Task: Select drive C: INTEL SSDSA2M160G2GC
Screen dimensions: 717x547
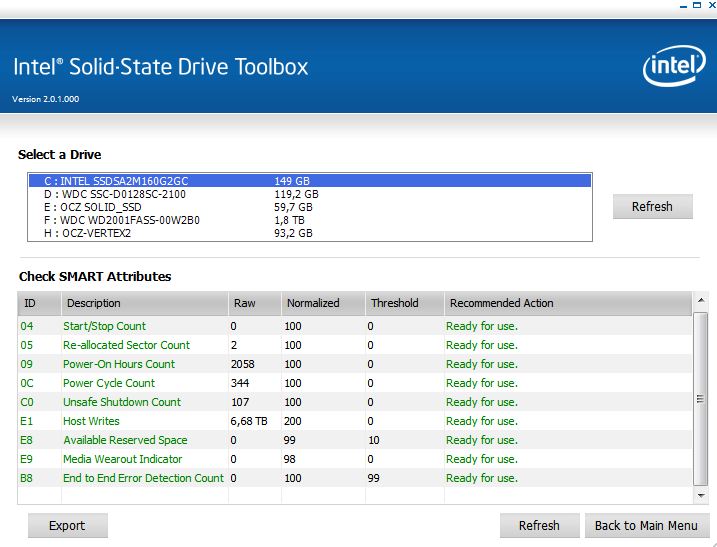Action: click(x=310, y=181)
